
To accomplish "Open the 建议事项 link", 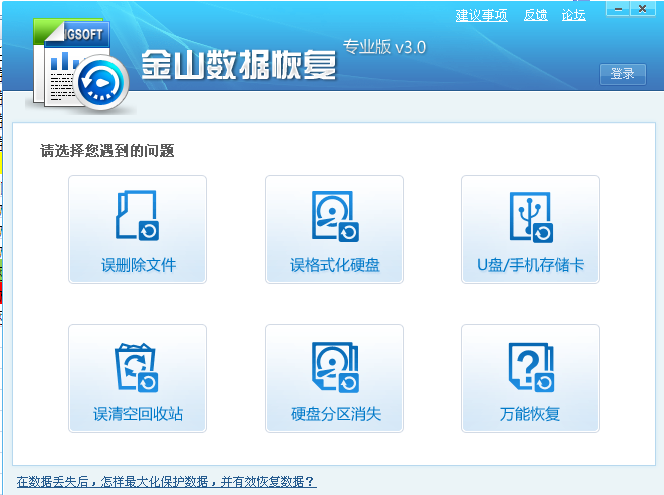I will click(481, 15).
